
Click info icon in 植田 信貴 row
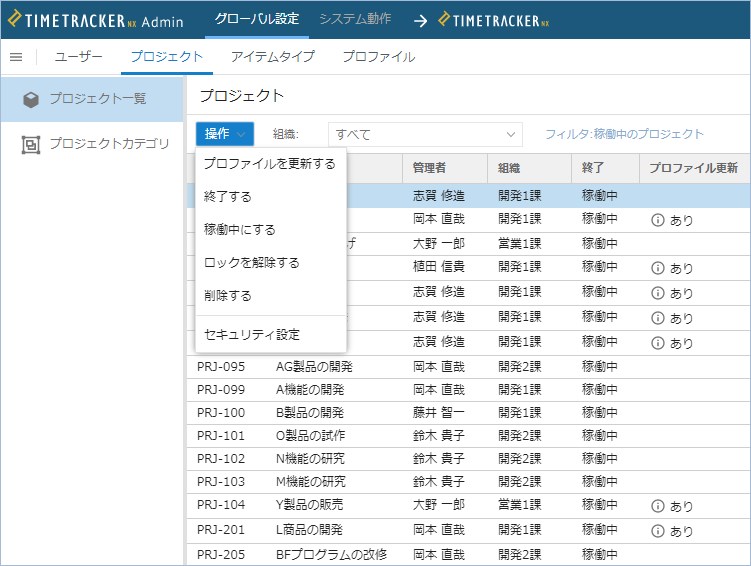click(x=658, y=268)
